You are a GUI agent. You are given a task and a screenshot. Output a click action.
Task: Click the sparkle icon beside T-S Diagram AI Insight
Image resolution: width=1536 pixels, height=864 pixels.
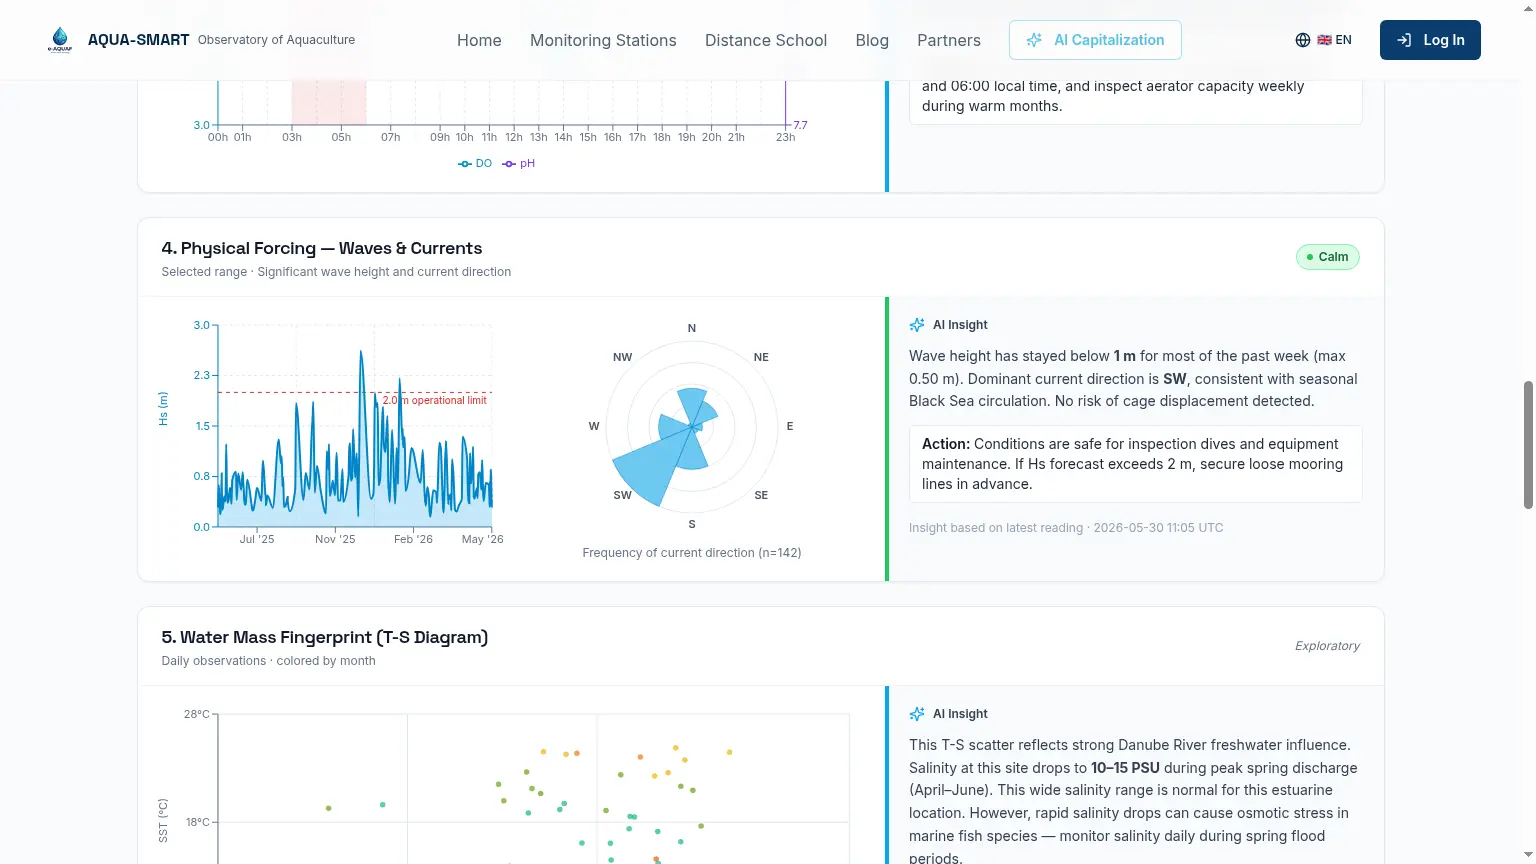tap(917, 714)
